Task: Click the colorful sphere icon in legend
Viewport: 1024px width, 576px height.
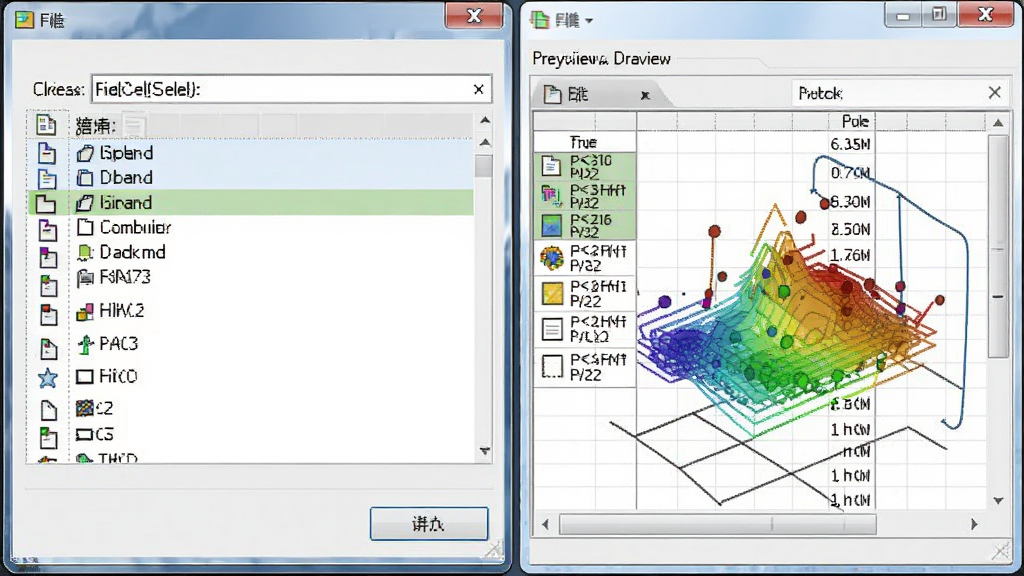Action: click(x=552, y=258)
